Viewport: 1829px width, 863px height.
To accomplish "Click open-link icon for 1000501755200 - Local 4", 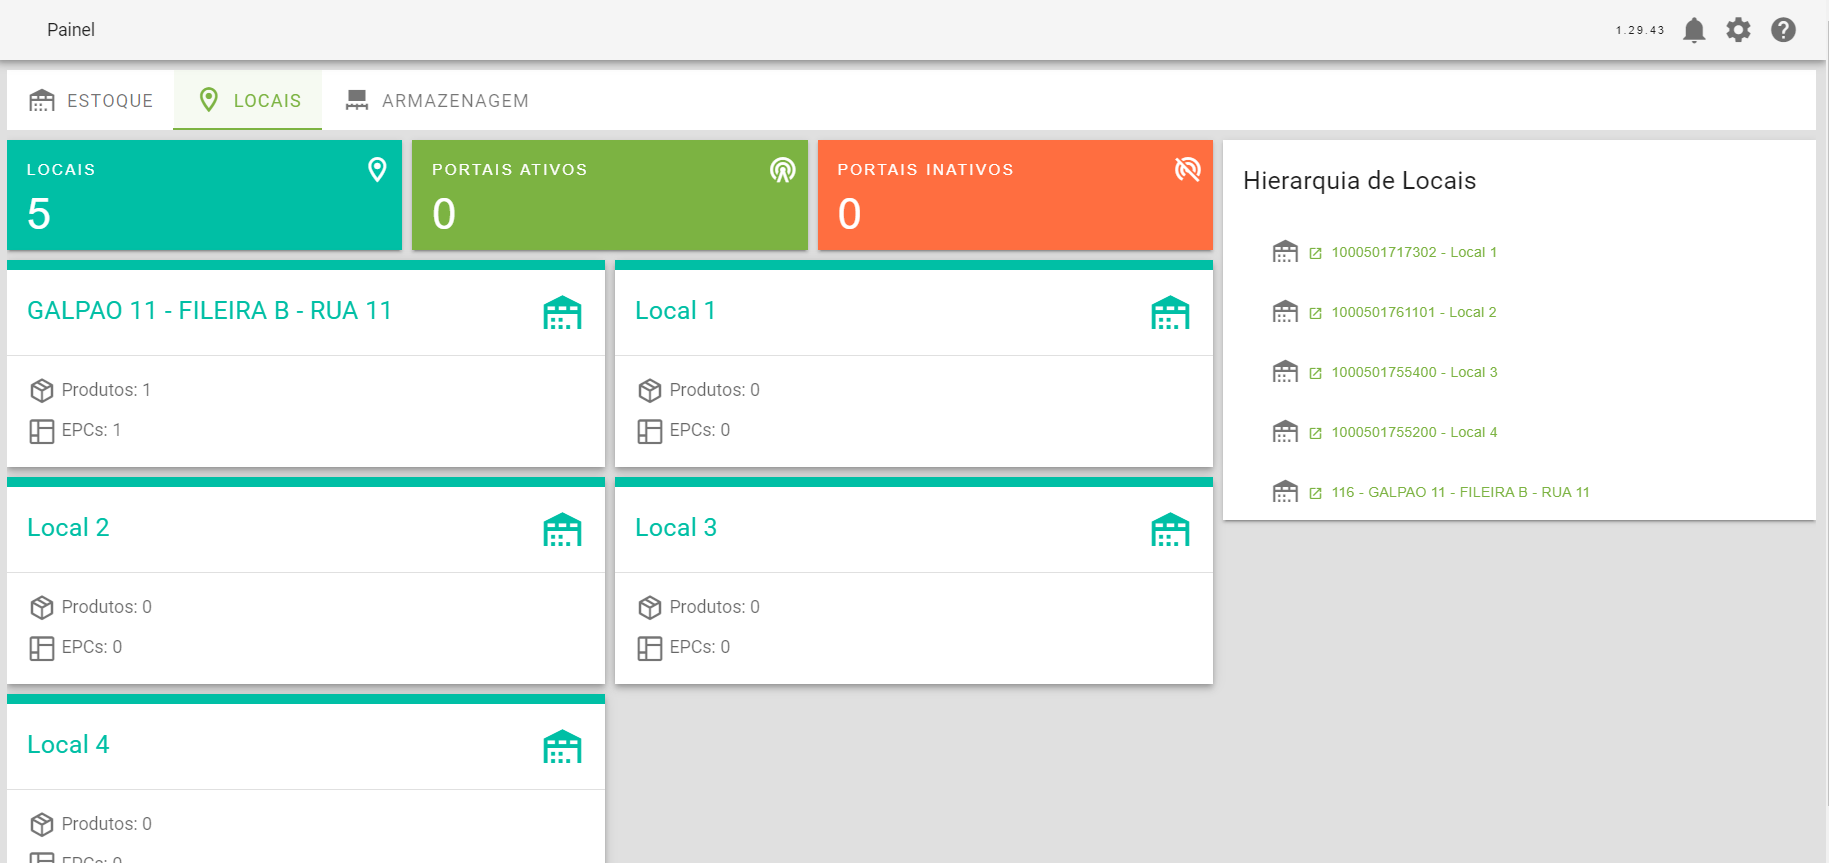I will point(1316,434).
